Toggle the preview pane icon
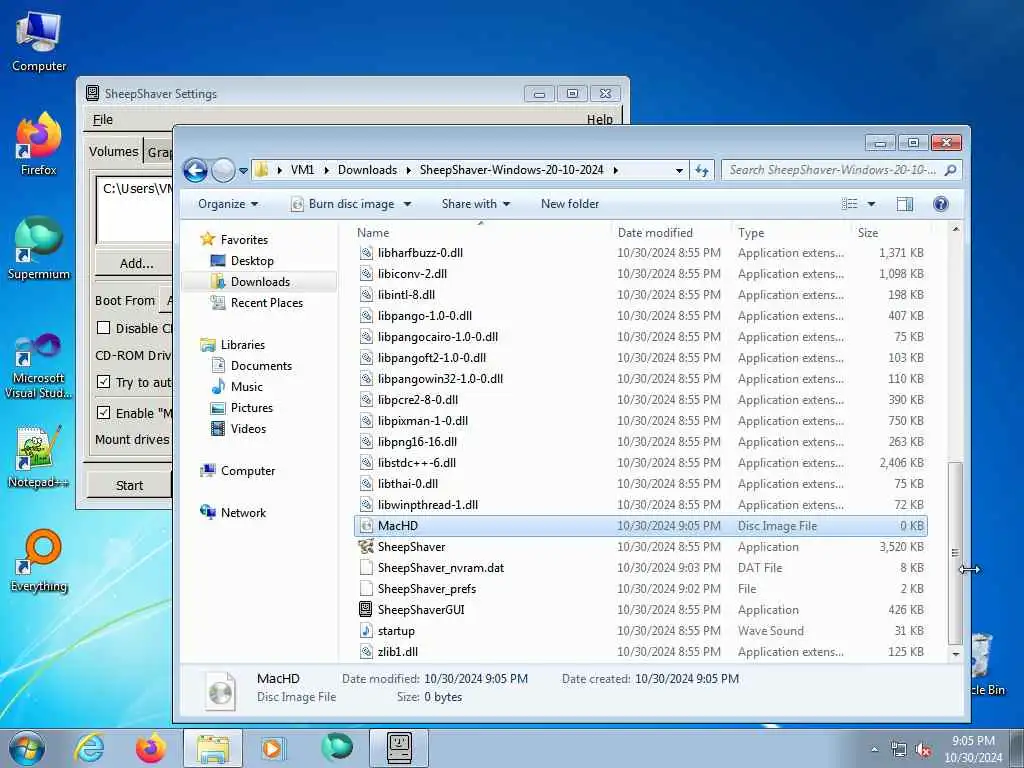The height and width of the screenshot is (768, 1024). [904, 204]
